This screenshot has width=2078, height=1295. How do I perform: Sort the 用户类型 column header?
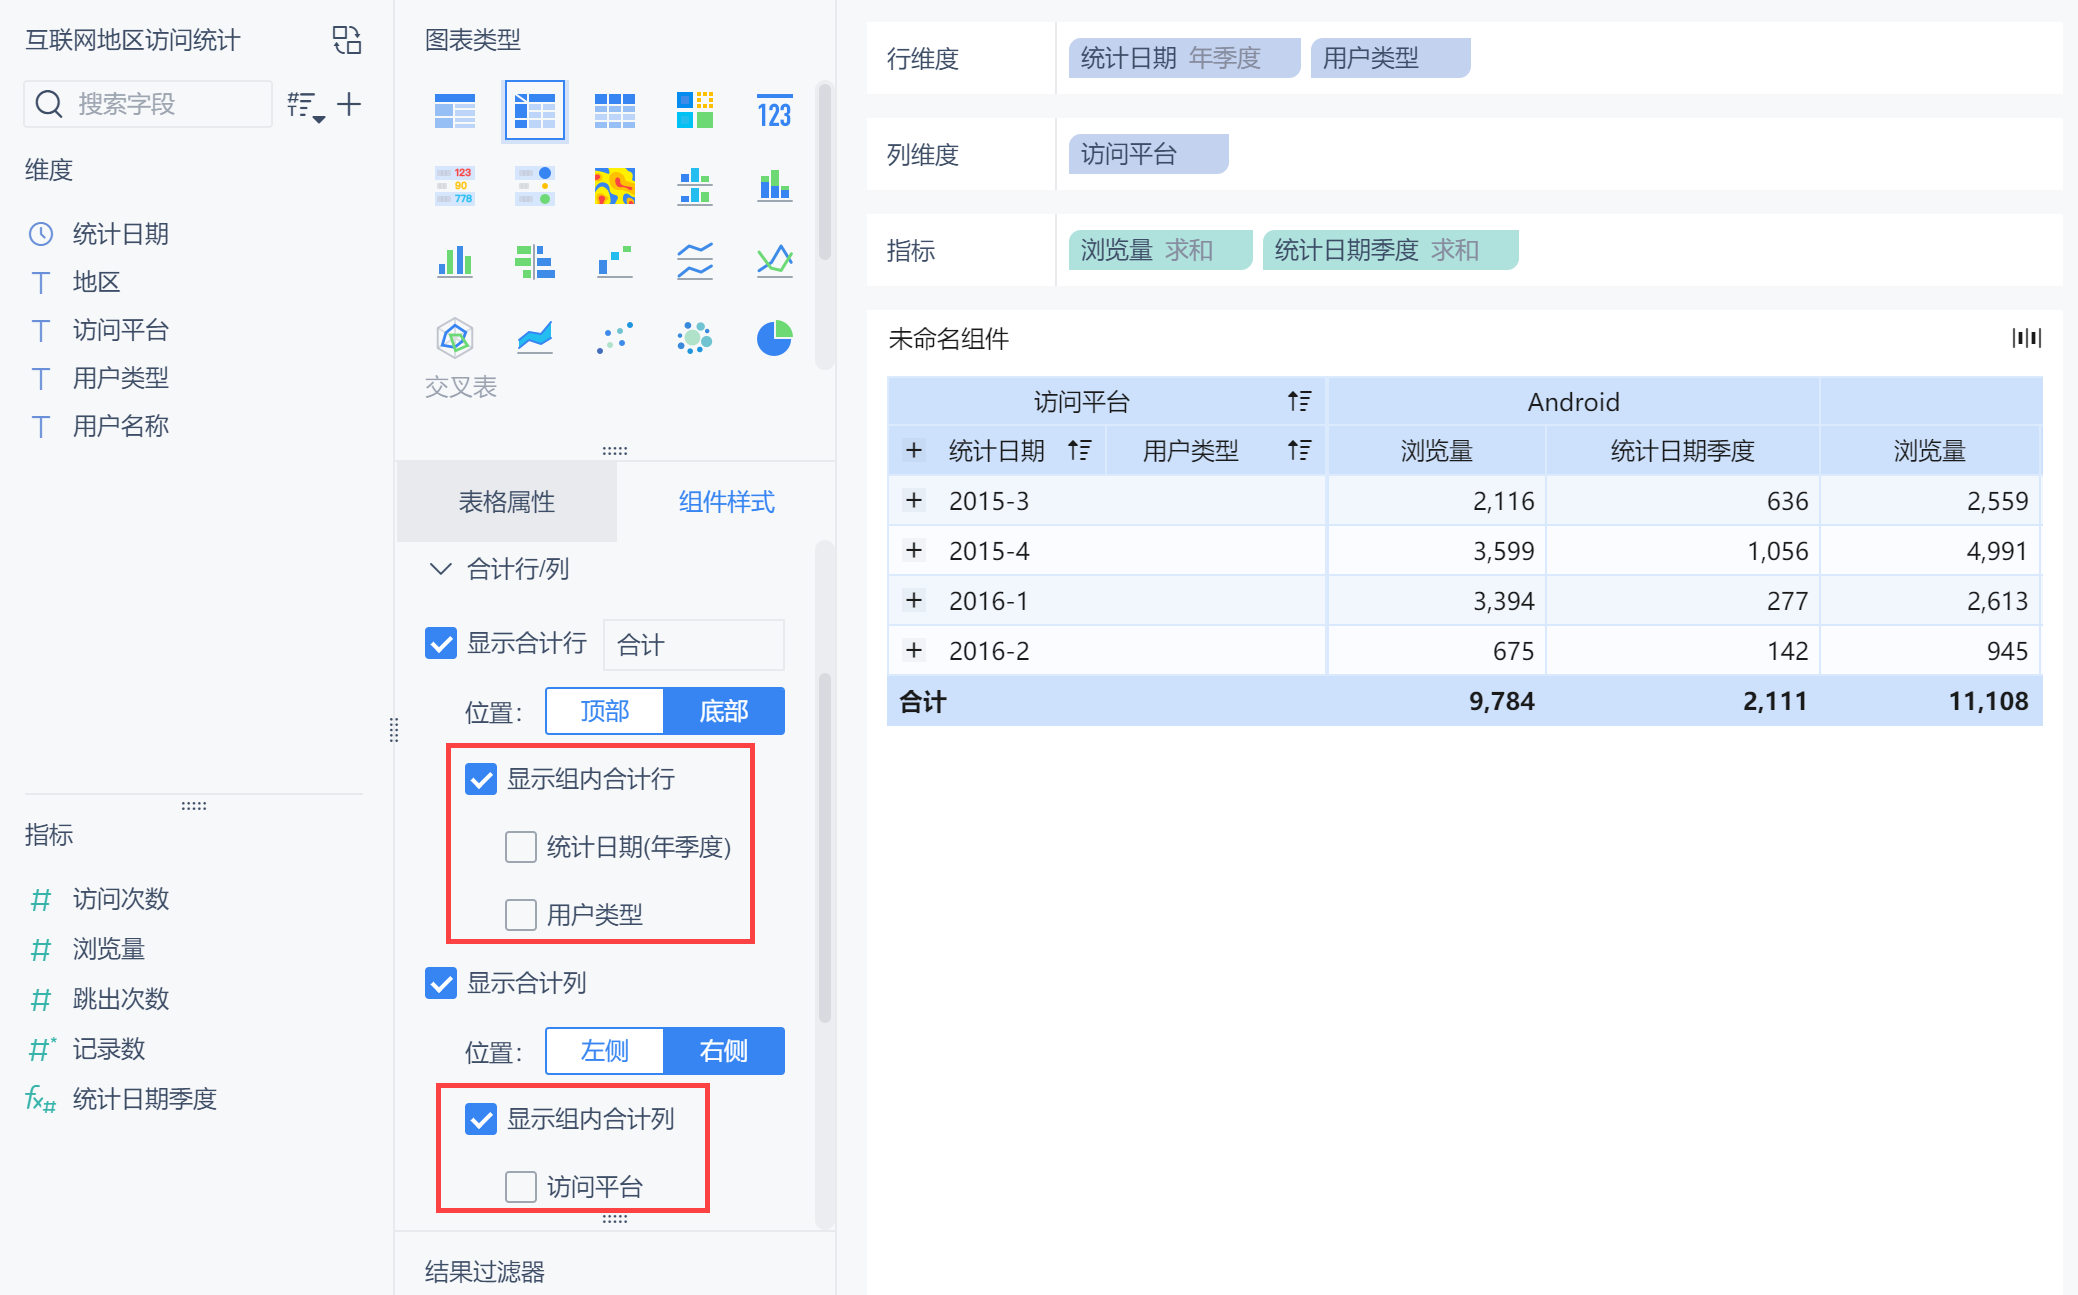(x=1298, y=450)
